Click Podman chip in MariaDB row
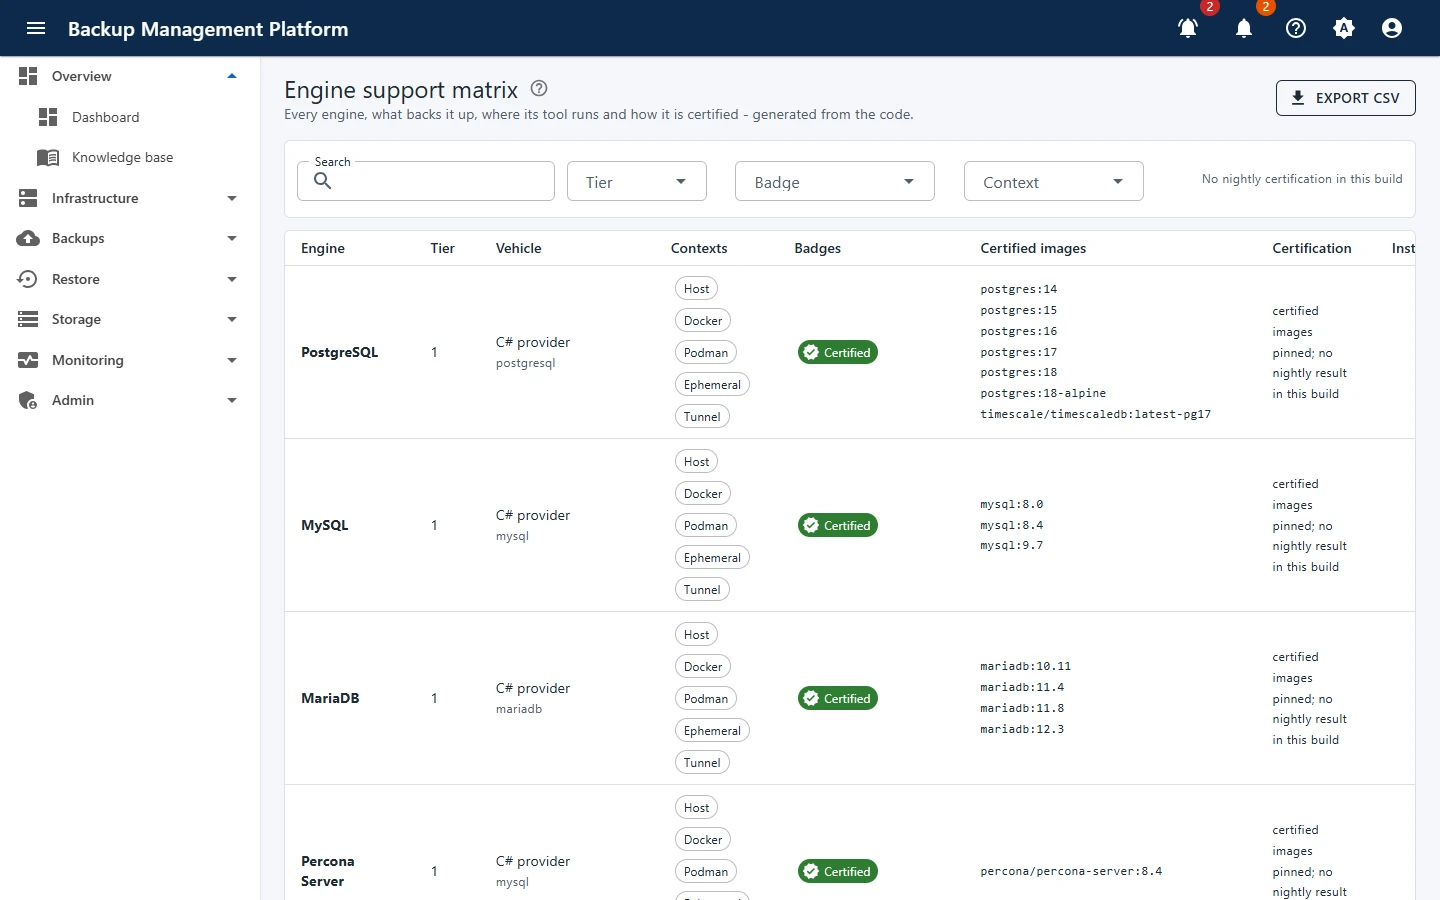The image size is (1440, 900). point(706,698)
